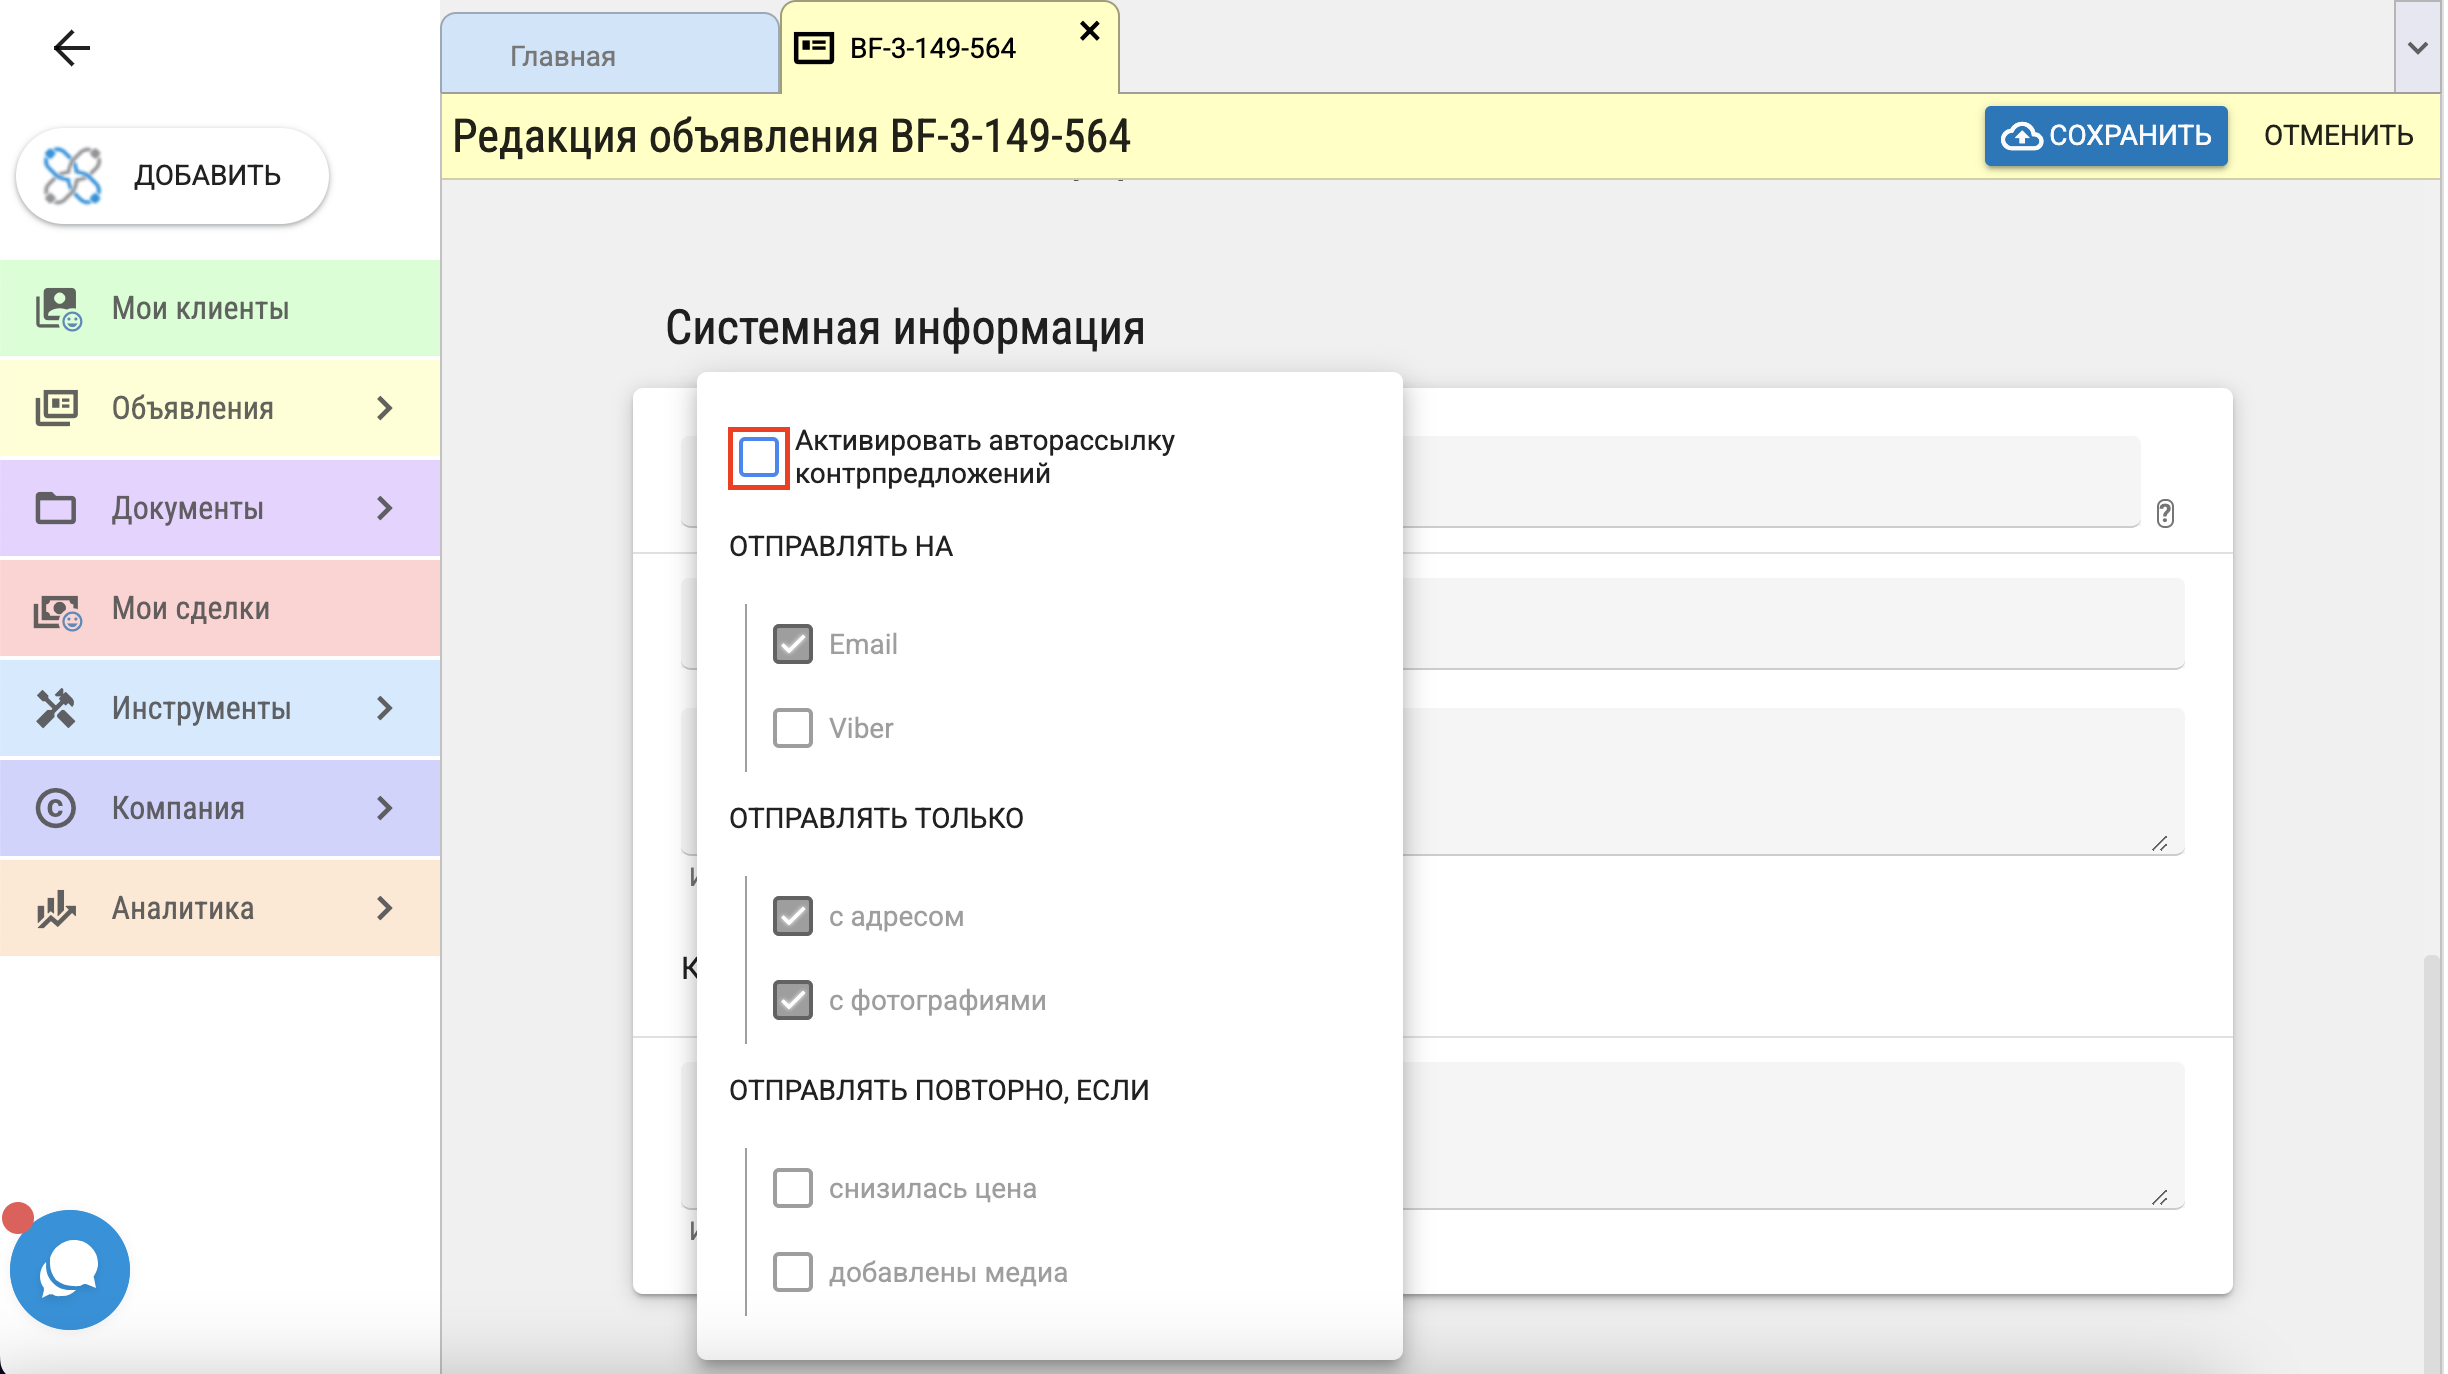Image resolution: width=2448 pixels, height=1374 pixels.
Task: Click the ОТМЕНИТЬ button
Action: 2338,136
